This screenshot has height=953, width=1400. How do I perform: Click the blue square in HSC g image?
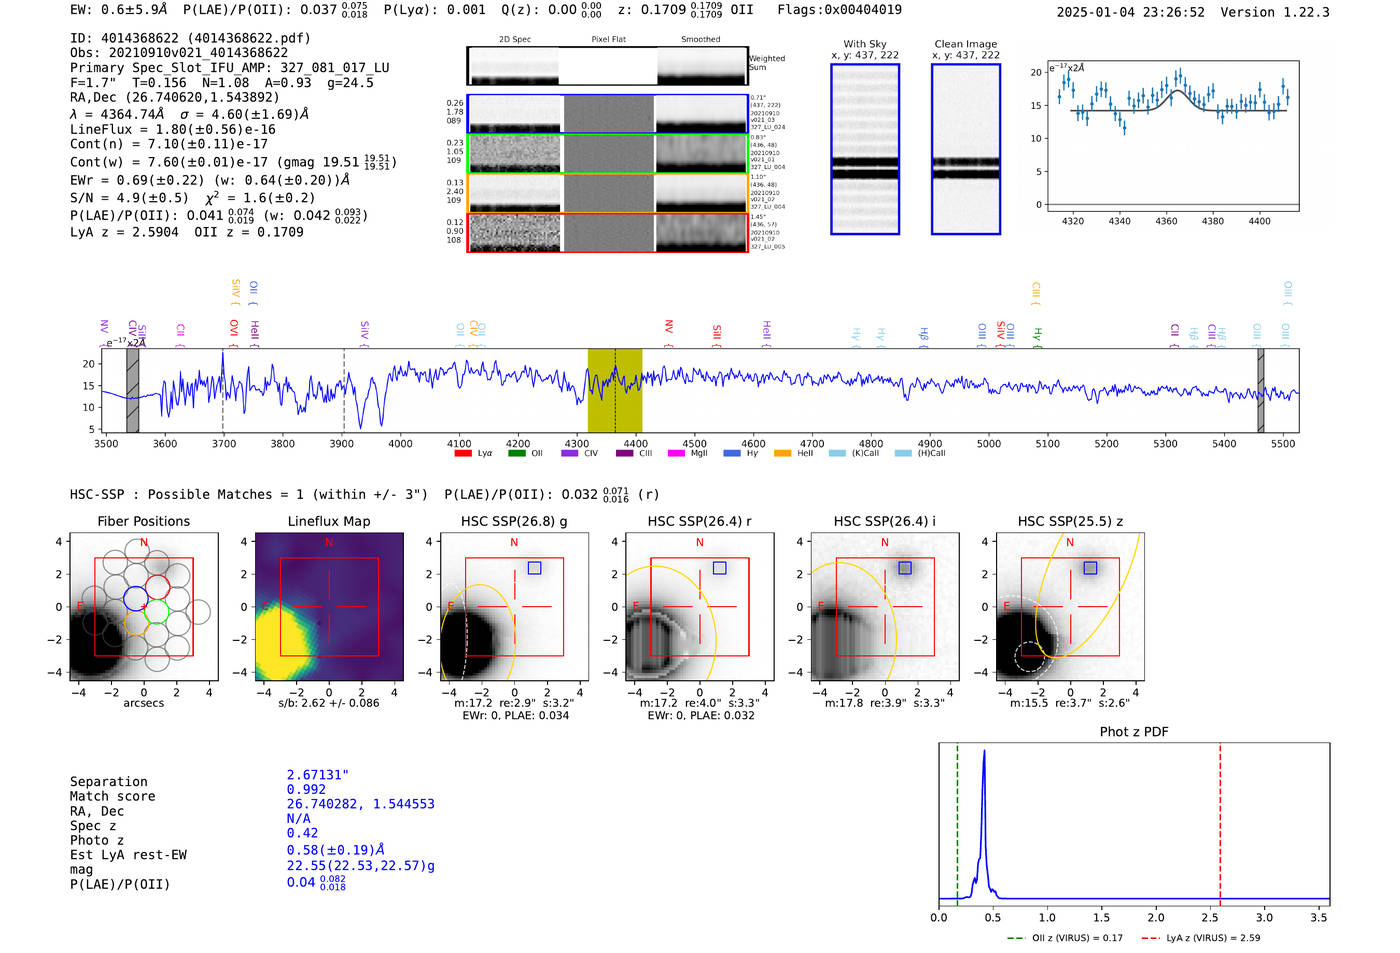(x=534, y=568)
